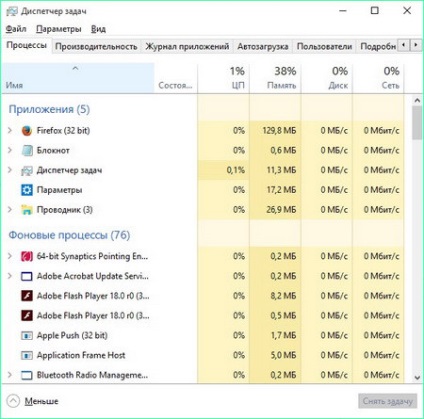Screen dimensions: 424x419
Task: Expand the Проводник (3) process group
Action: [10, 210]
